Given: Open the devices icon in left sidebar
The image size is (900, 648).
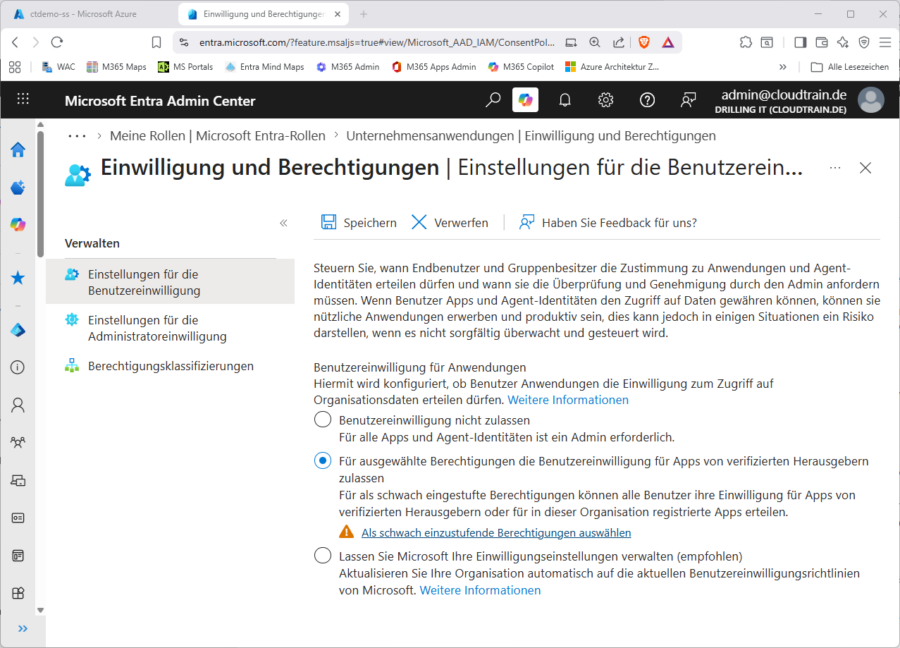Looking at the screenshot, I should pos(18,480).
